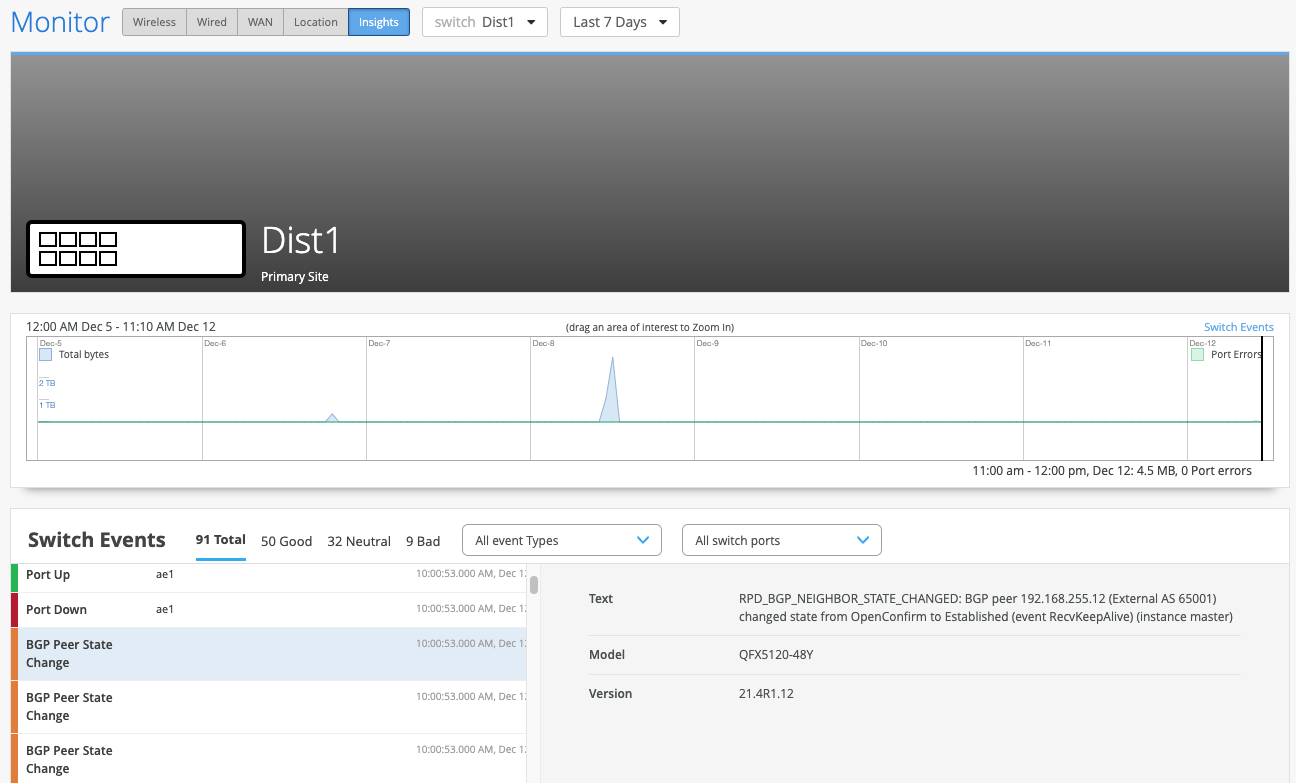1296x783 pixels.
Task: Click the Dist1 switch device icon
Action: click(x=135, y=248)
